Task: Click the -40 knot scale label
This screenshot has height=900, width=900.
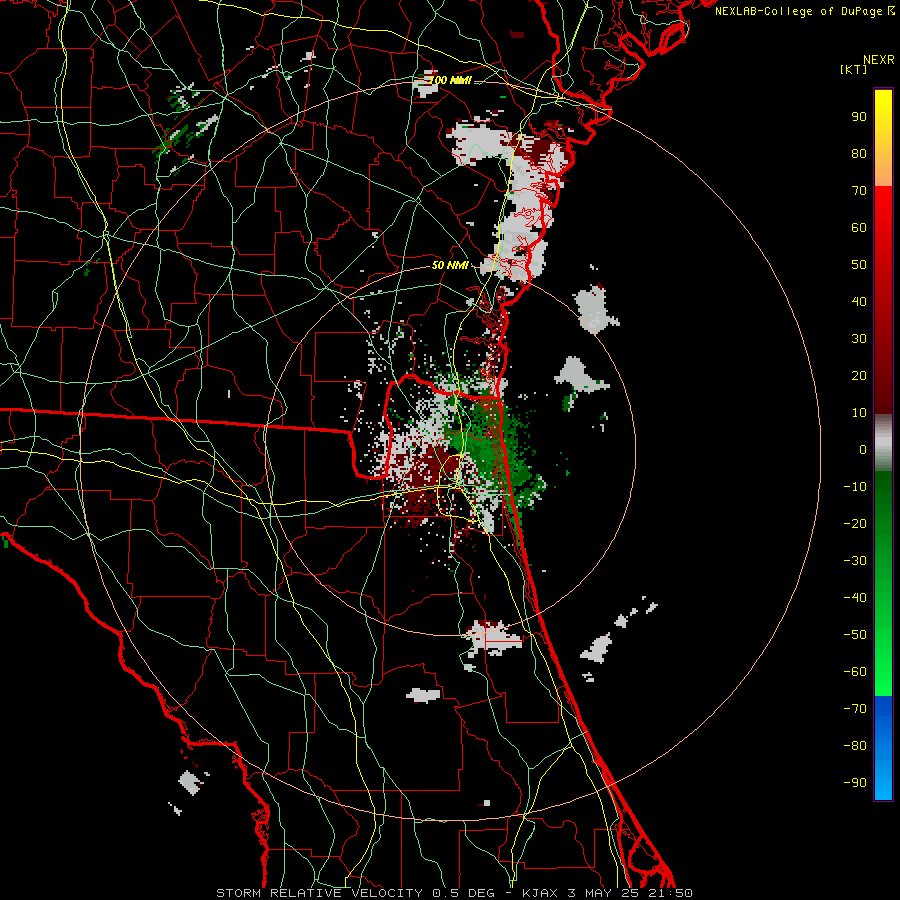Action: pyautogui.click(x=855, y=598)
